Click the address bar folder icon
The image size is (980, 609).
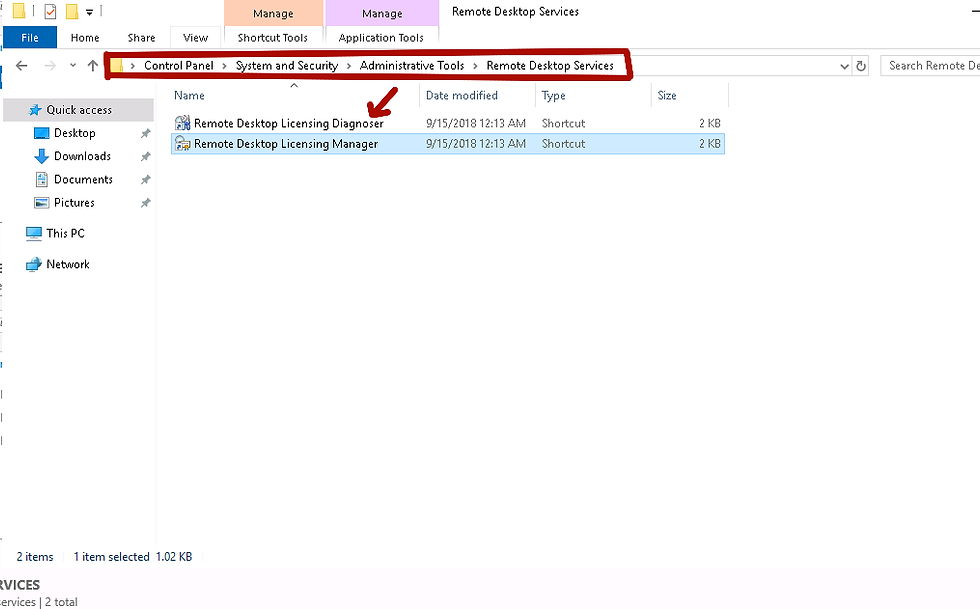(117, 66)
